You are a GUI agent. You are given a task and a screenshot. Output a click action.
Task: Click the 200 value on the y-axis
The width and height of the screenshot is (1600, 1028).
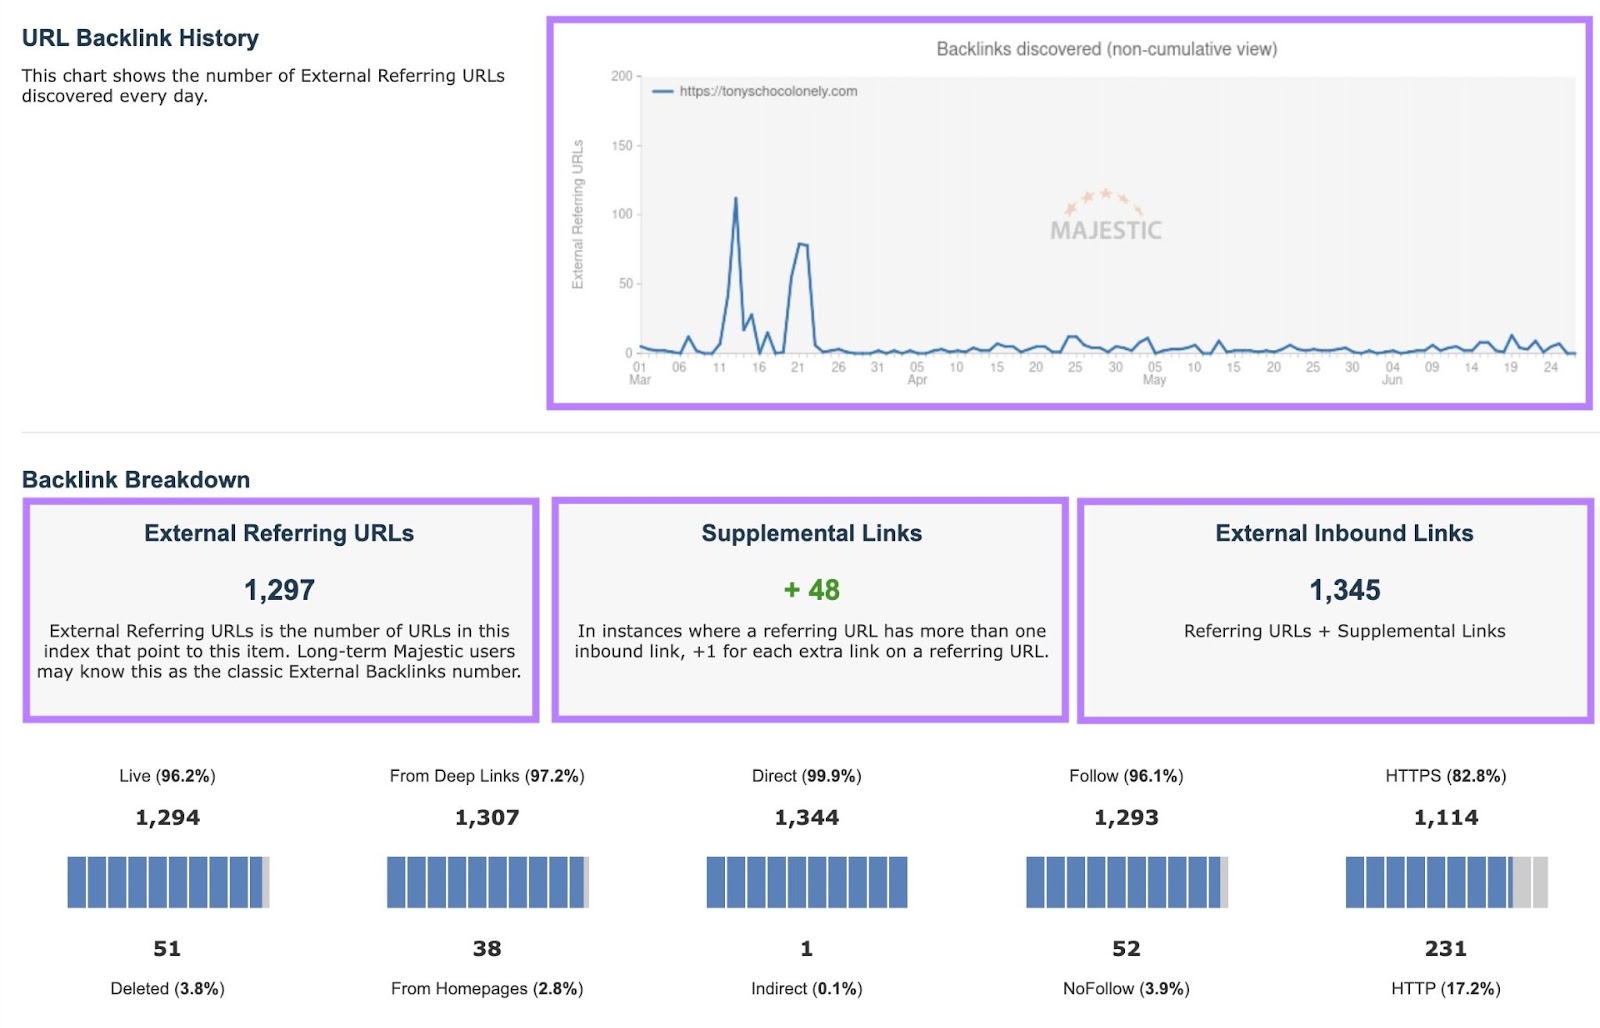pos(621,76)
